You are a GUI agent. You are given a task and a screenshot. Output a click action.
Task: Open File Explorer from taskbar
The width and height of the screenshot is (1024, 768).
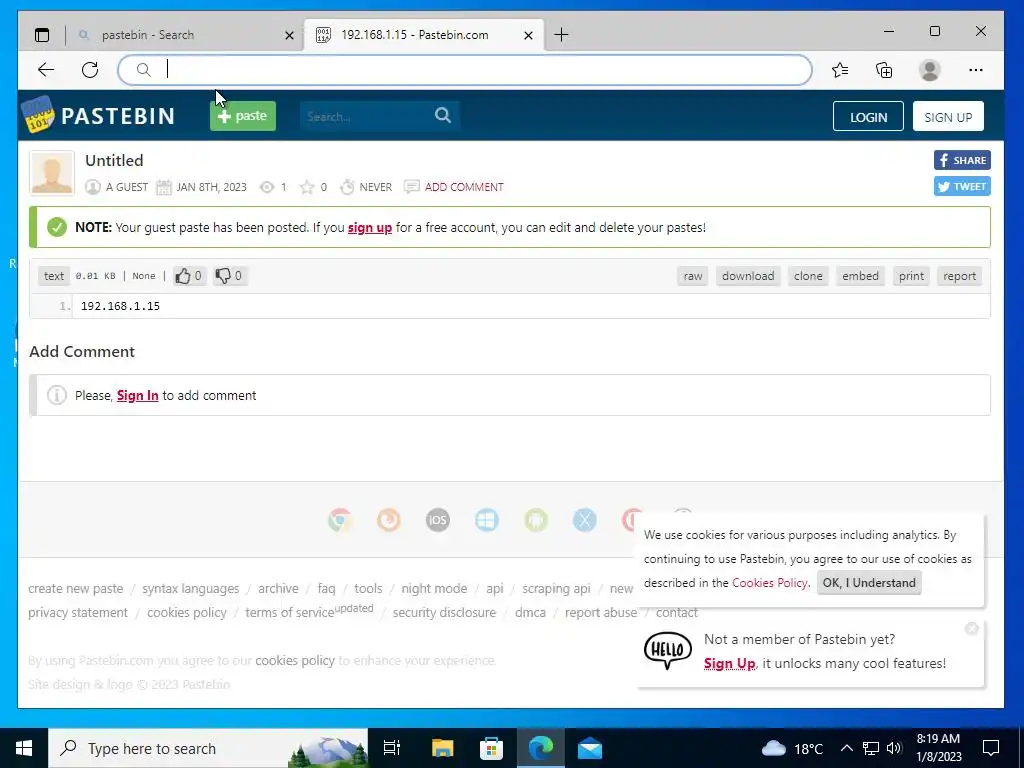(x=442, y=748)
